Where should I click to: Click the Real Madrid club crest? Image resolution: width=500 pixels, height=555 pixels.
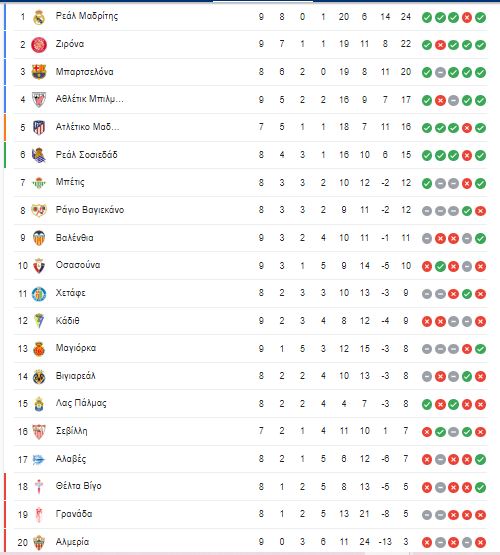[39, 17]
